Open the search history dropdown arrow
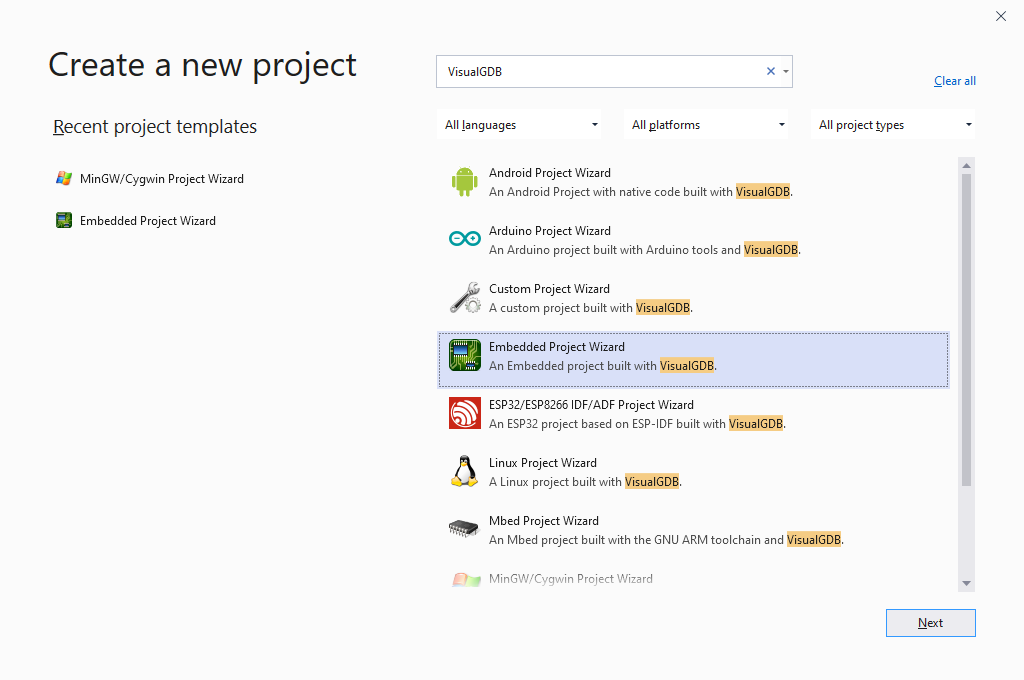The image size is (1024, 680). click(786, 71)
